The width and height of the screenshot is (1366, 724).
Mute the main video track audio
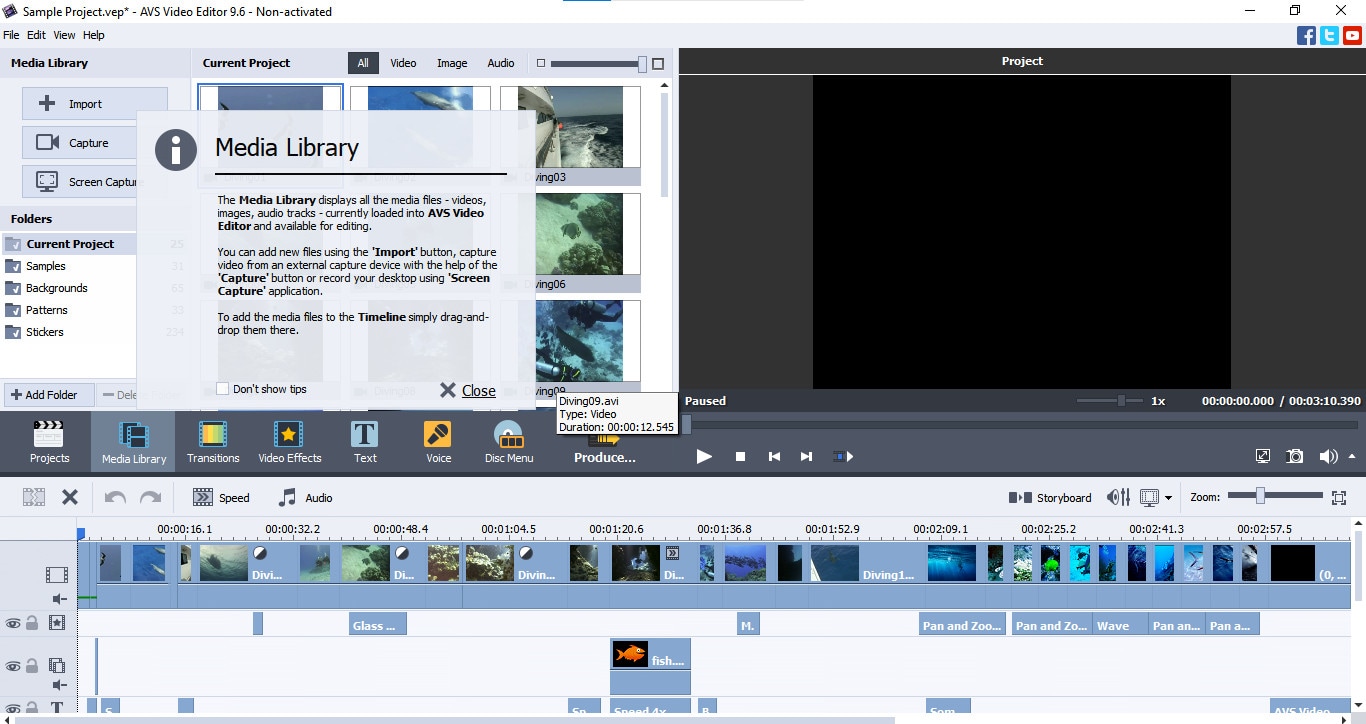[x=59, y=599]
